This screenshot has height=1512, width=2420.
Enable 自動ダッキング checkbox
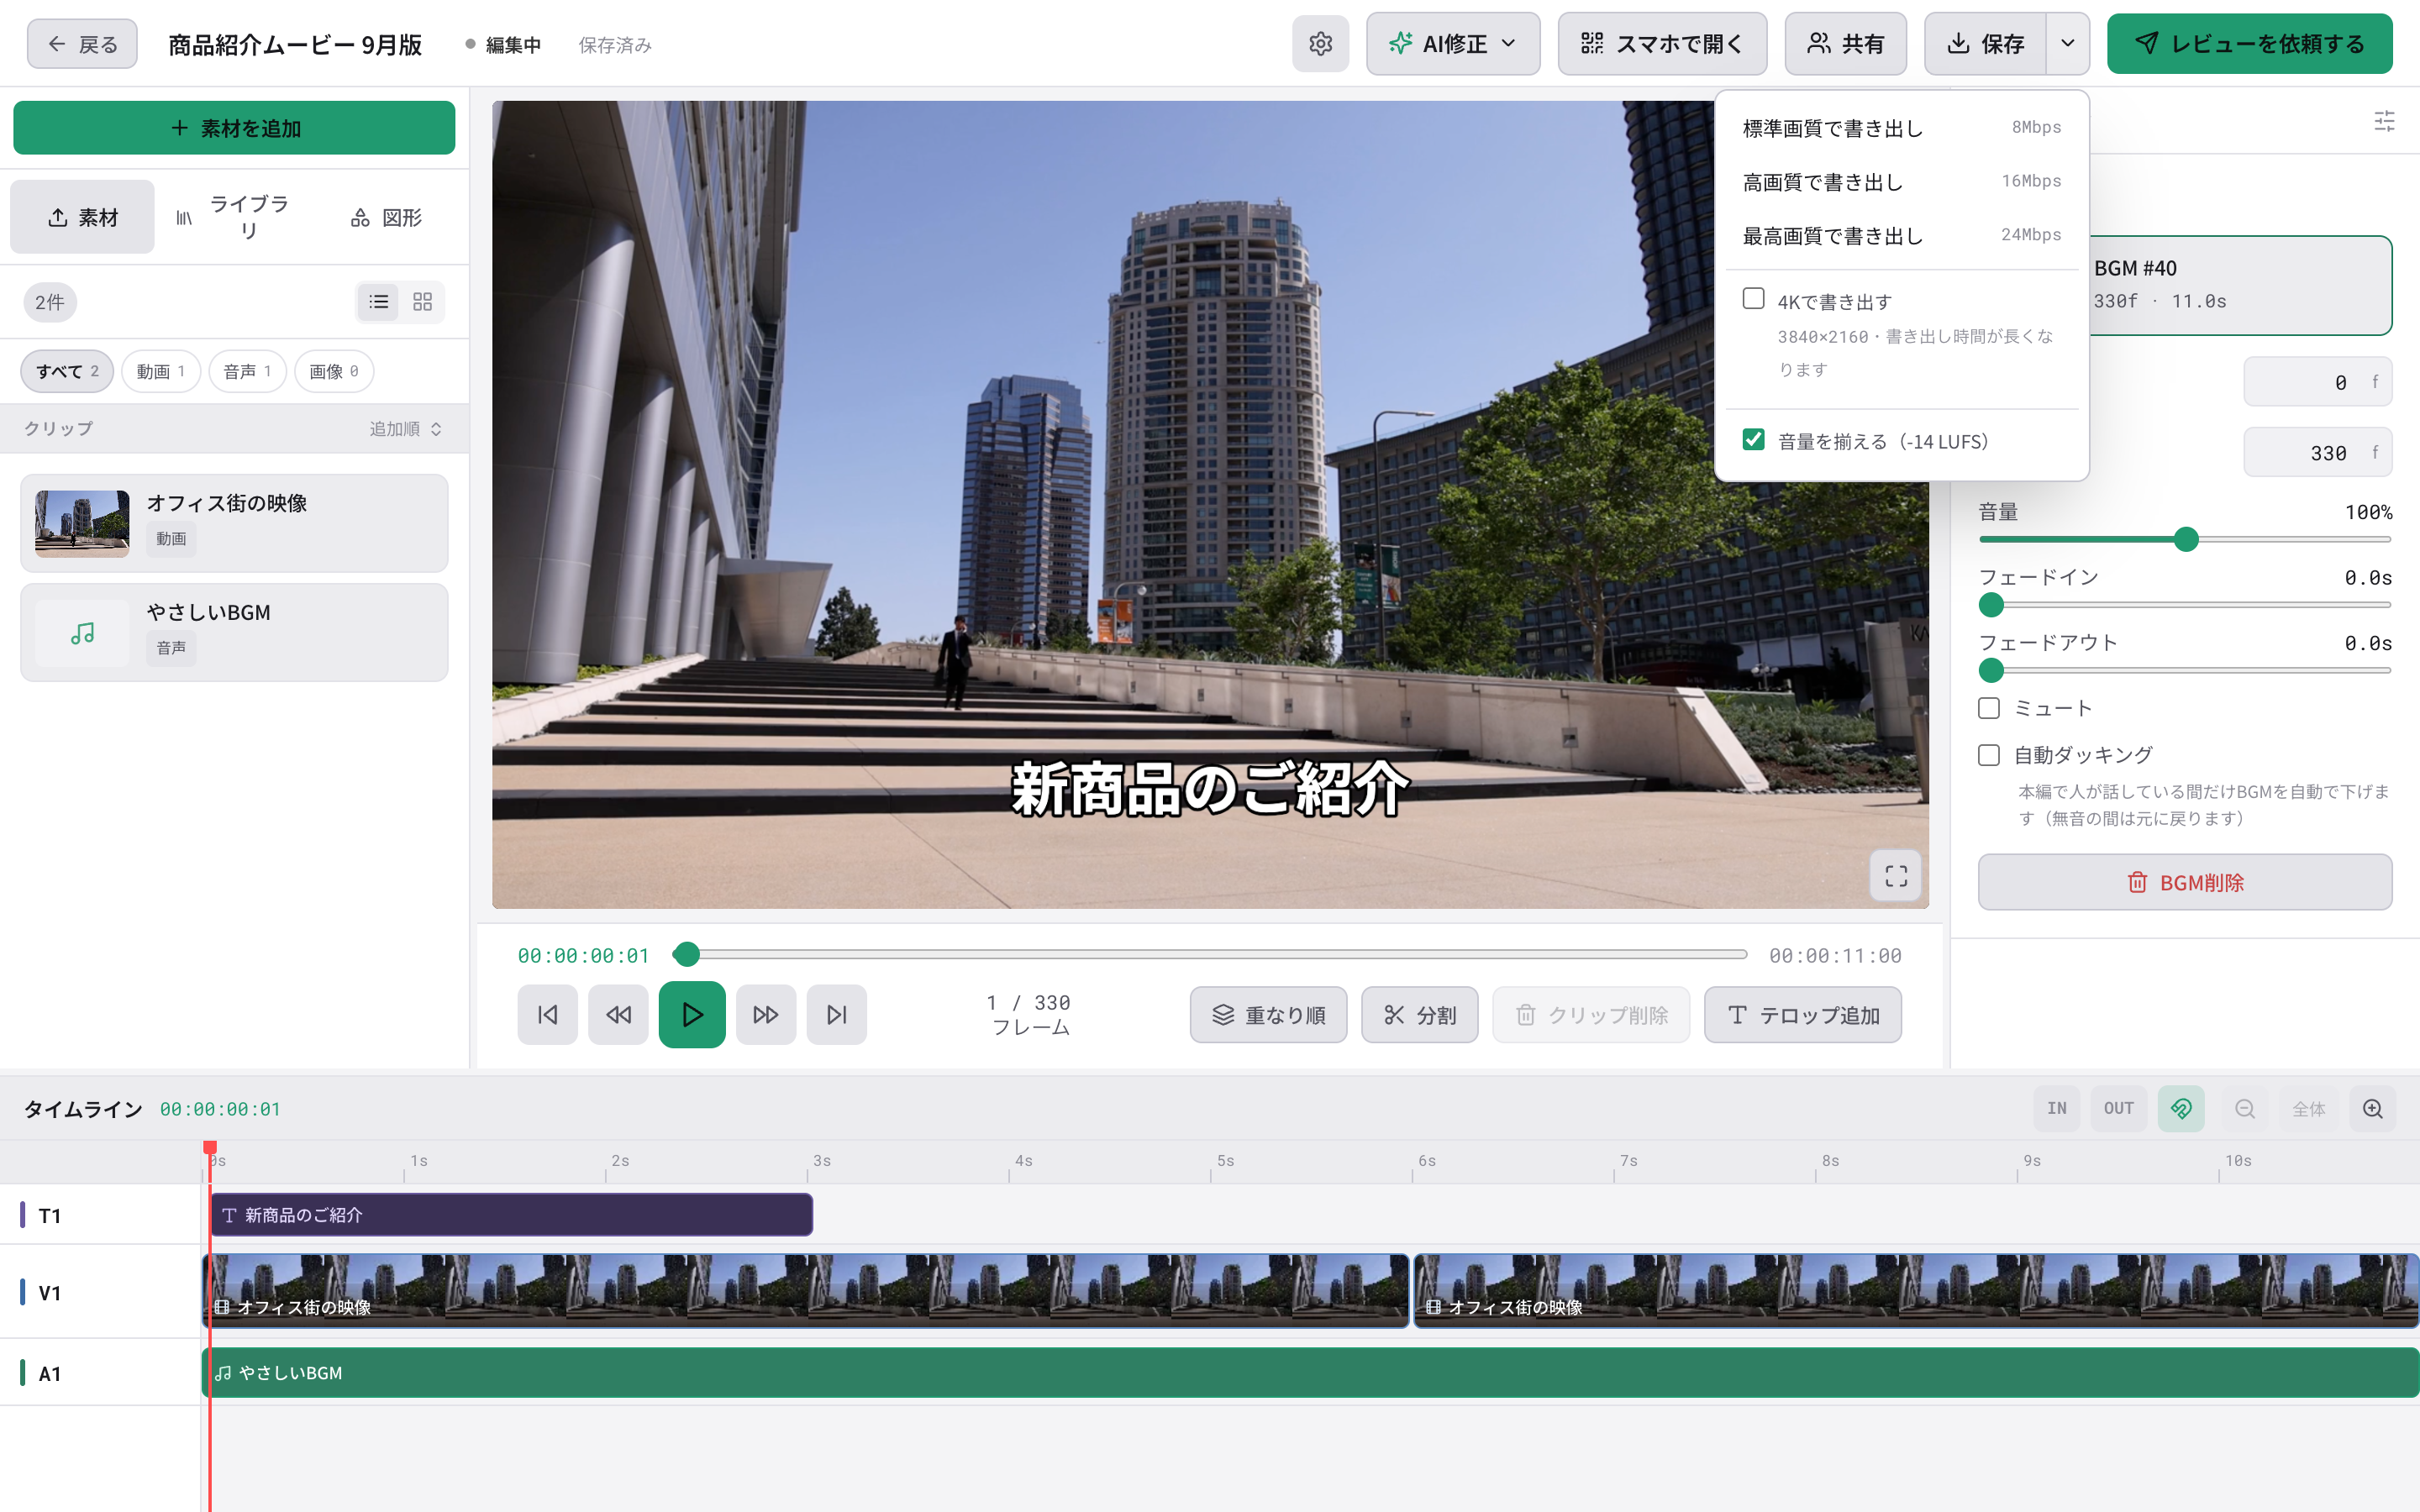coord(1989,755)
